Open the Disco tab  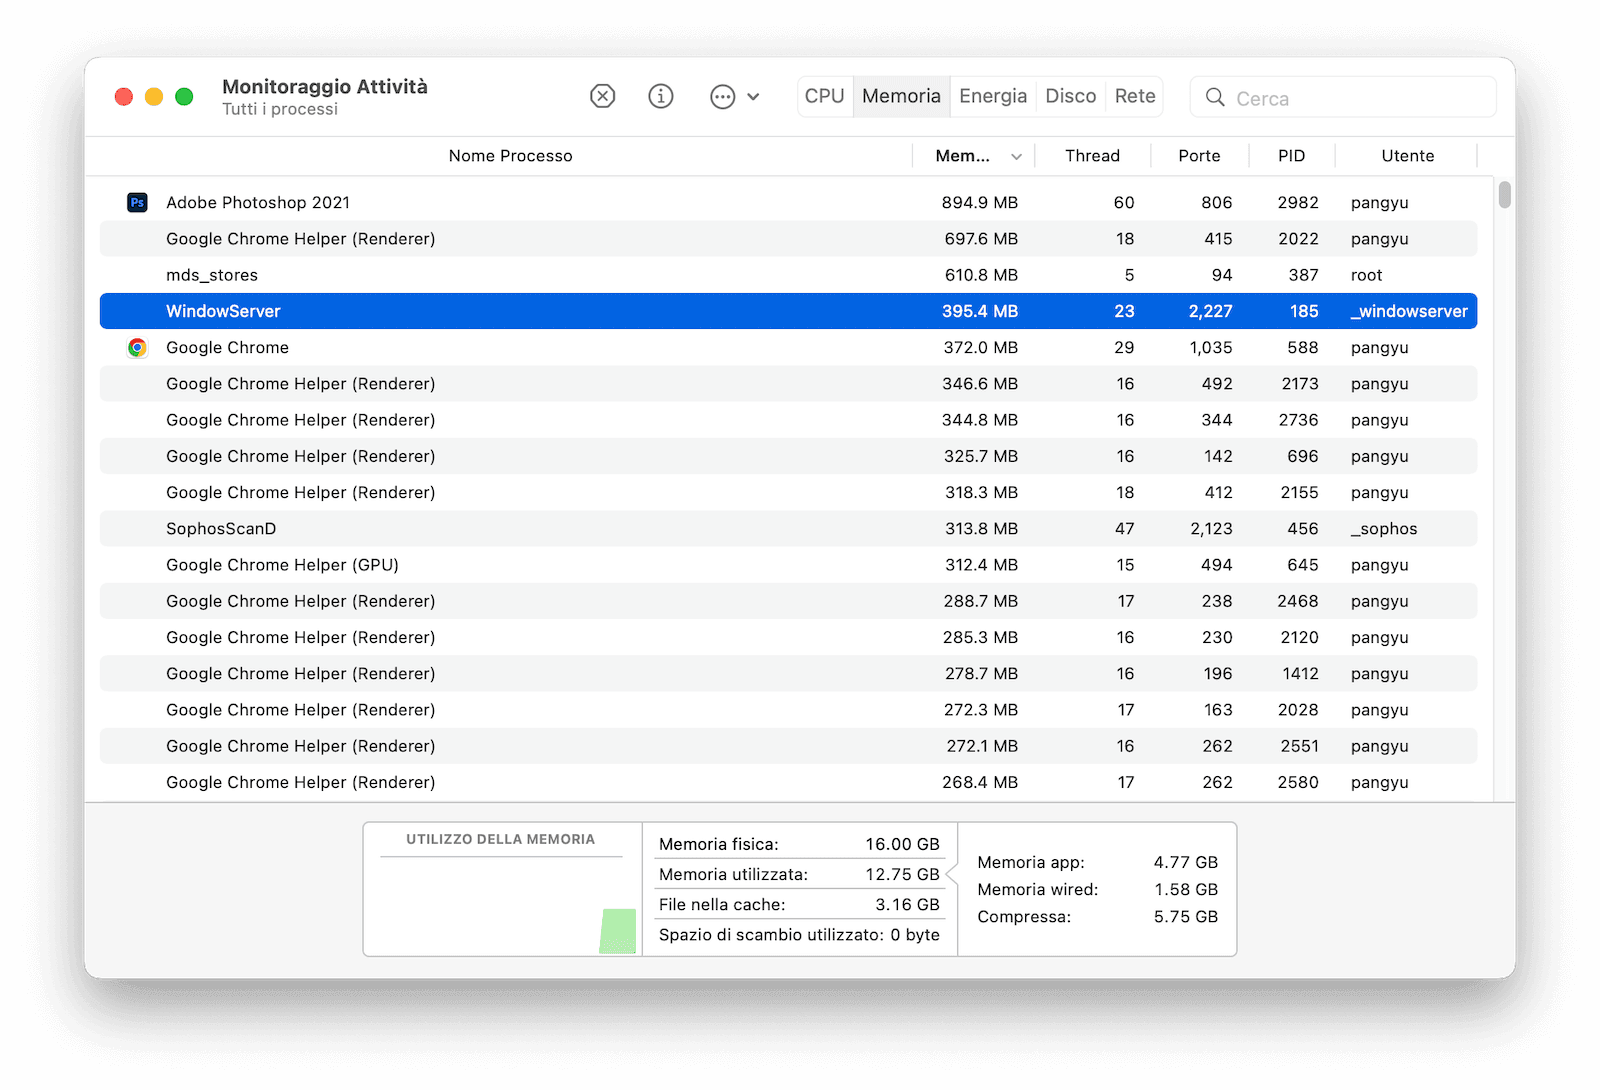[x=1070, y=95]
